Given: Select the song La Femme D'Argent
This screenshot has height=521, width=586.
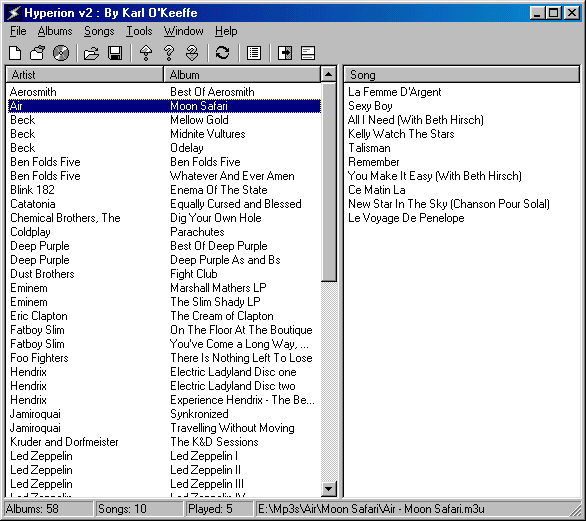Looking at the screenshot, I should click(395, 92).
